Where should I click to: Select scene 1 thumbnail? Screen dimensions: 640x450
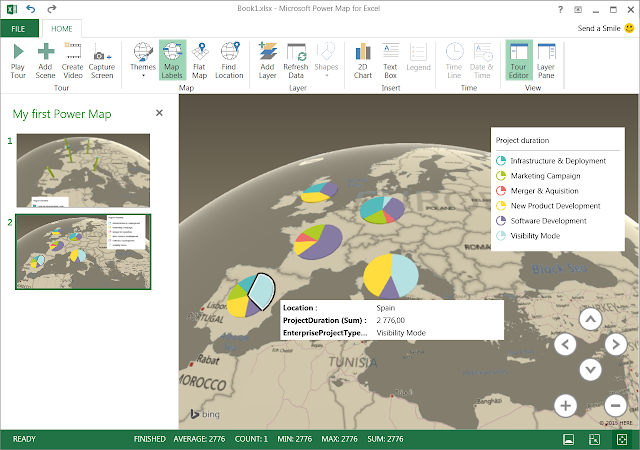pyautogui.click(x=83, y=170)
